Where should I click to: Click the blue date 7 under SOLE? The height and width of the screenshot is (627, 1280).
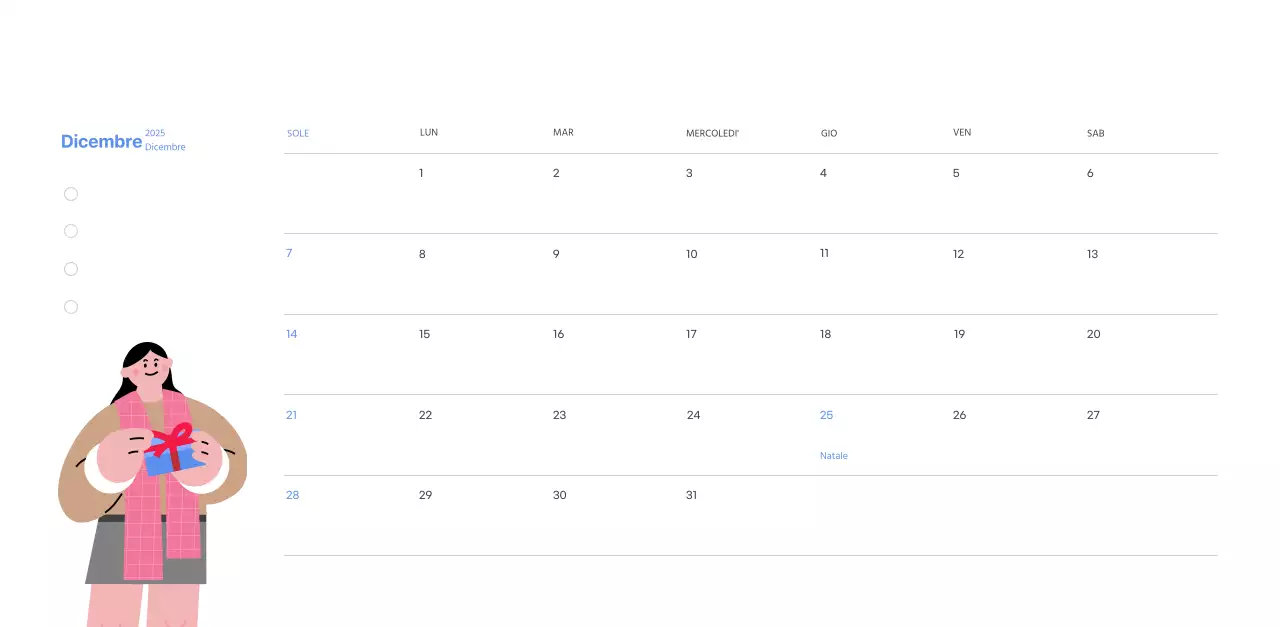[289, 253]
